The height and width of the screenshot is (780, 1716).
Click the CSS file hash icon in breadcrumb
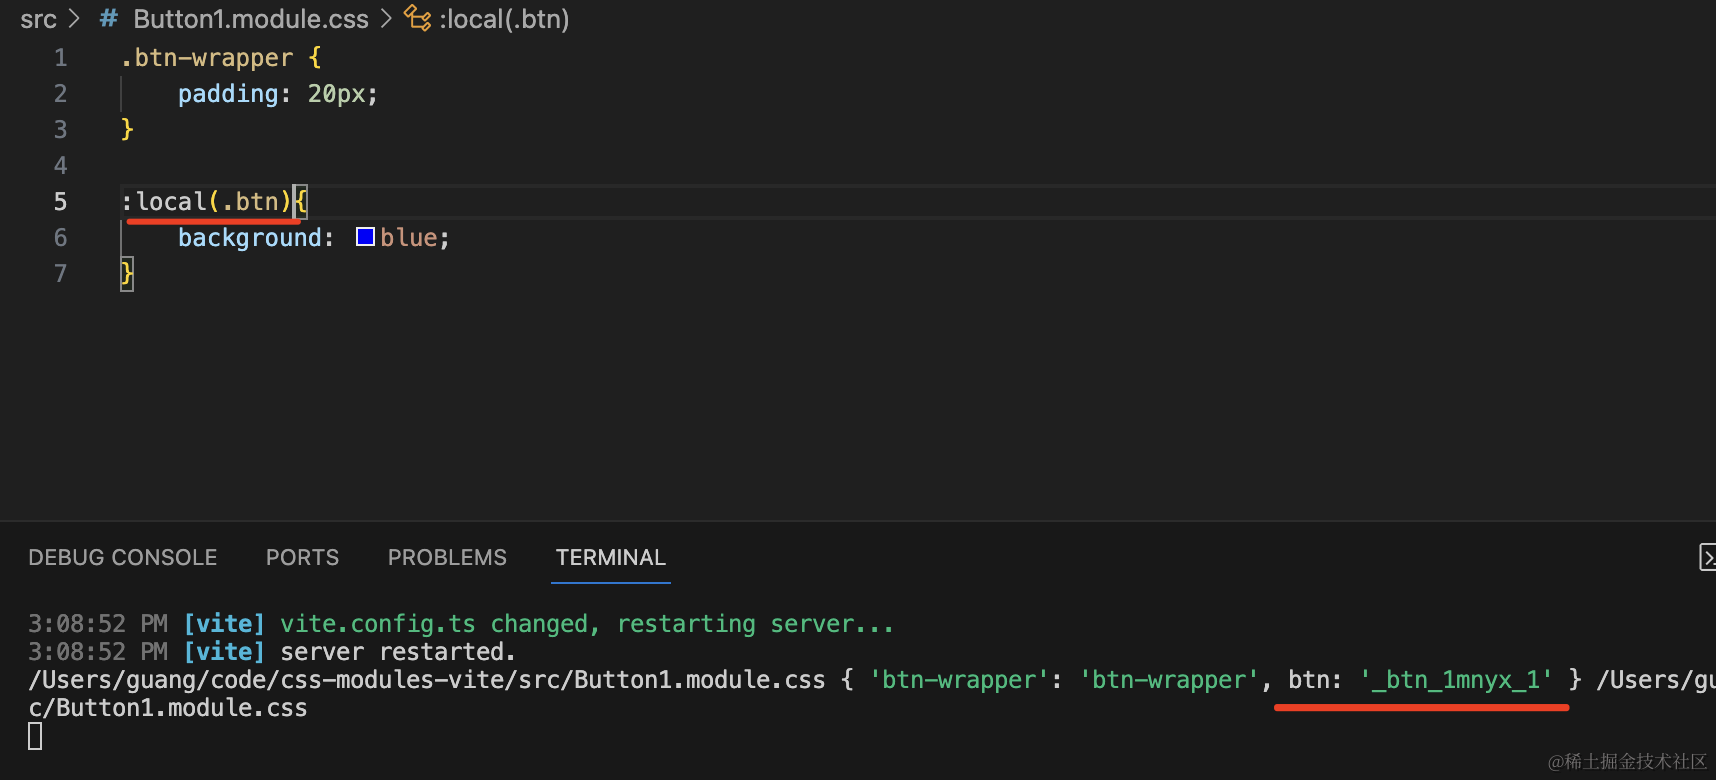point(109,19)
